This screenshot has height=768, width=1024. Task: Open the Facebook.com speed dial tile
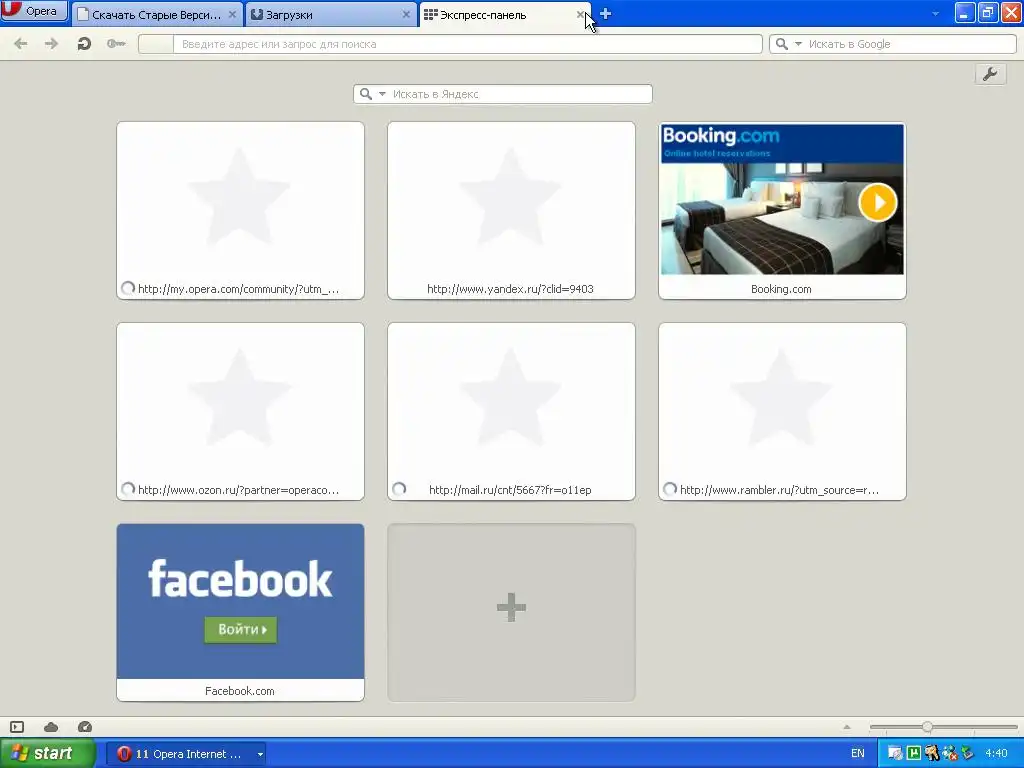(x=240, y=613)
